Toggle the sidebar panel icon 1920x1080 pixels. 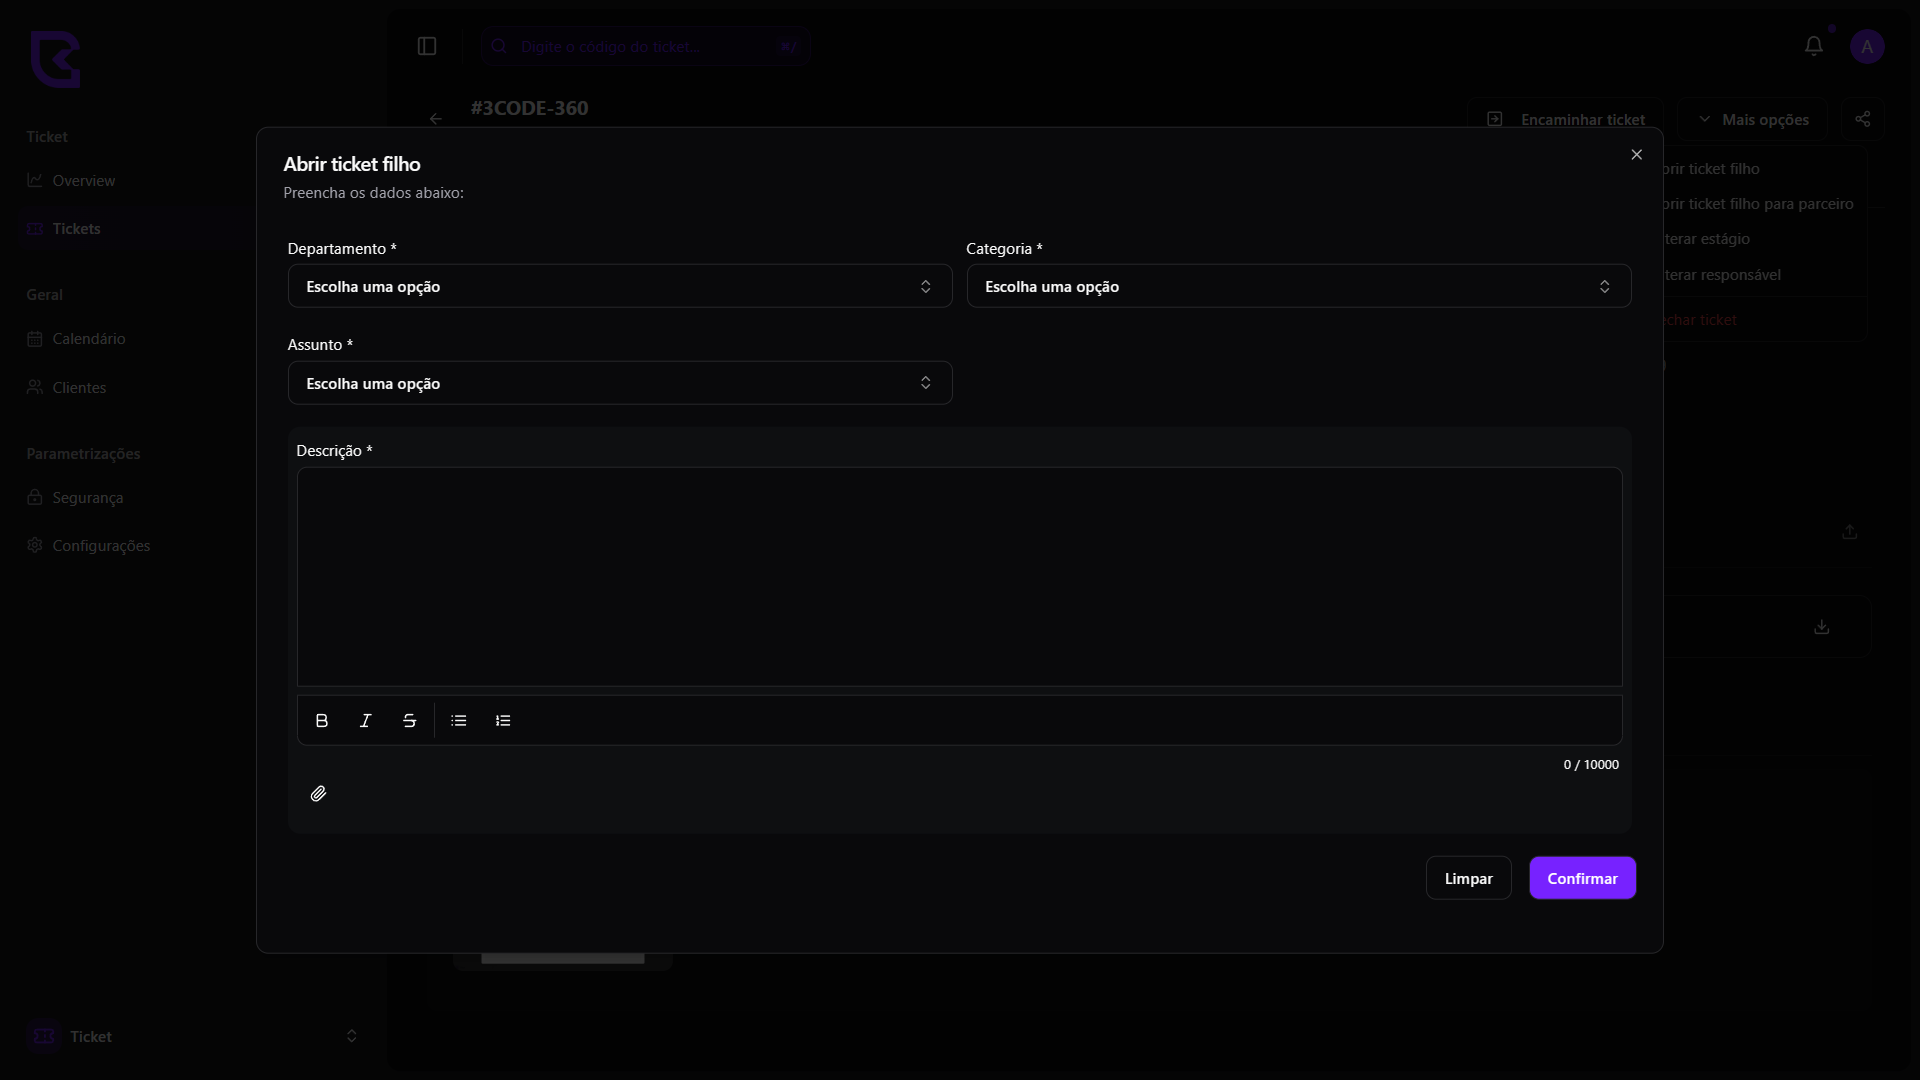tap(427, 46)
